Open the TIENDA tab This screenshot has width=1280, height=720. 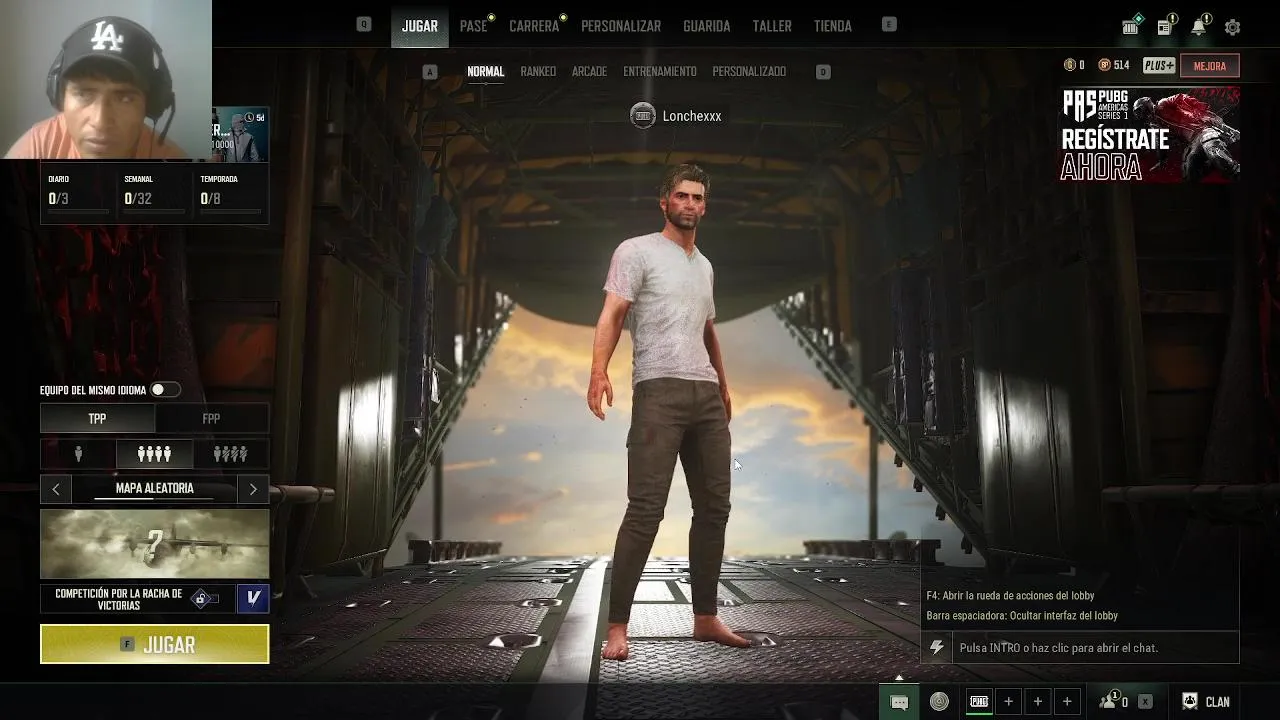pyautogui.click(x=833, y=26)
